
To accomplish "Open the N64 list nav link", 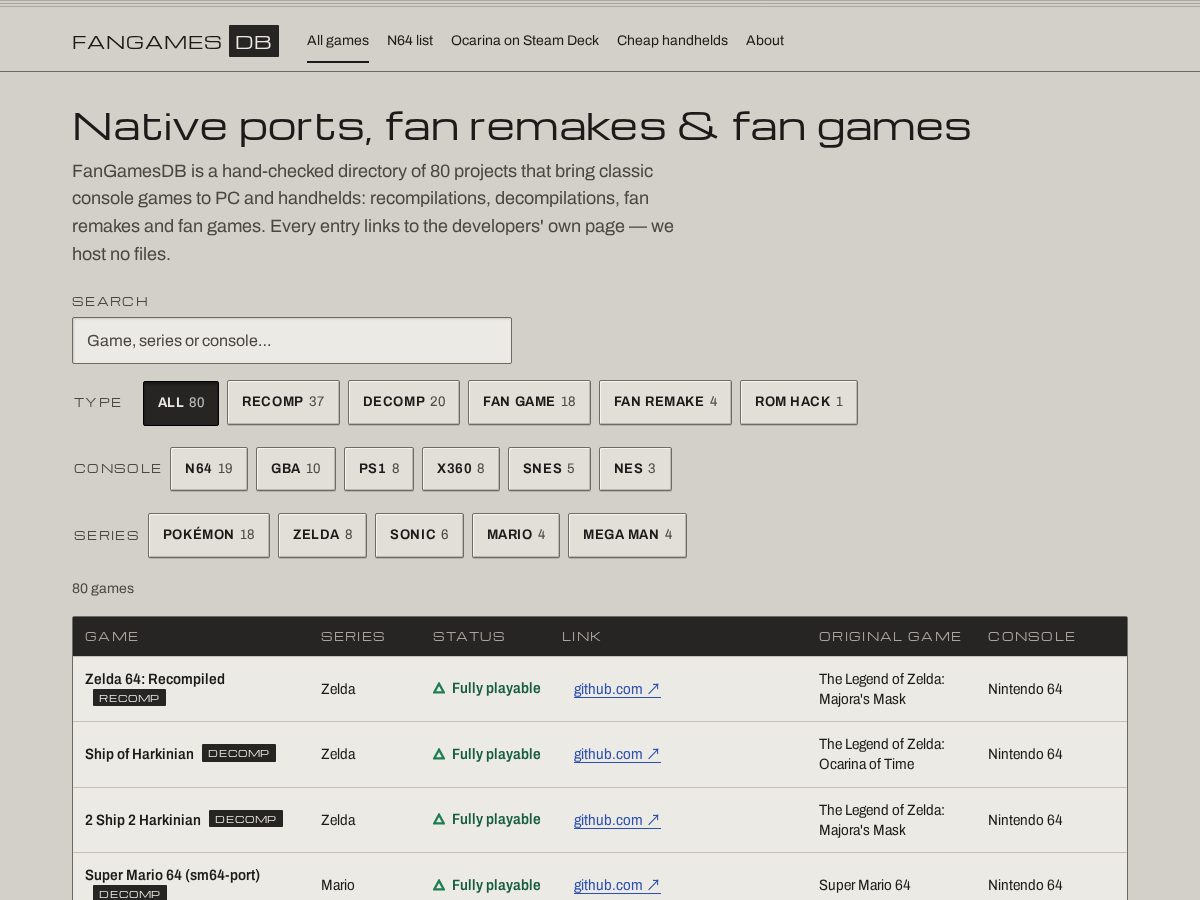I will tap(410, 41).
